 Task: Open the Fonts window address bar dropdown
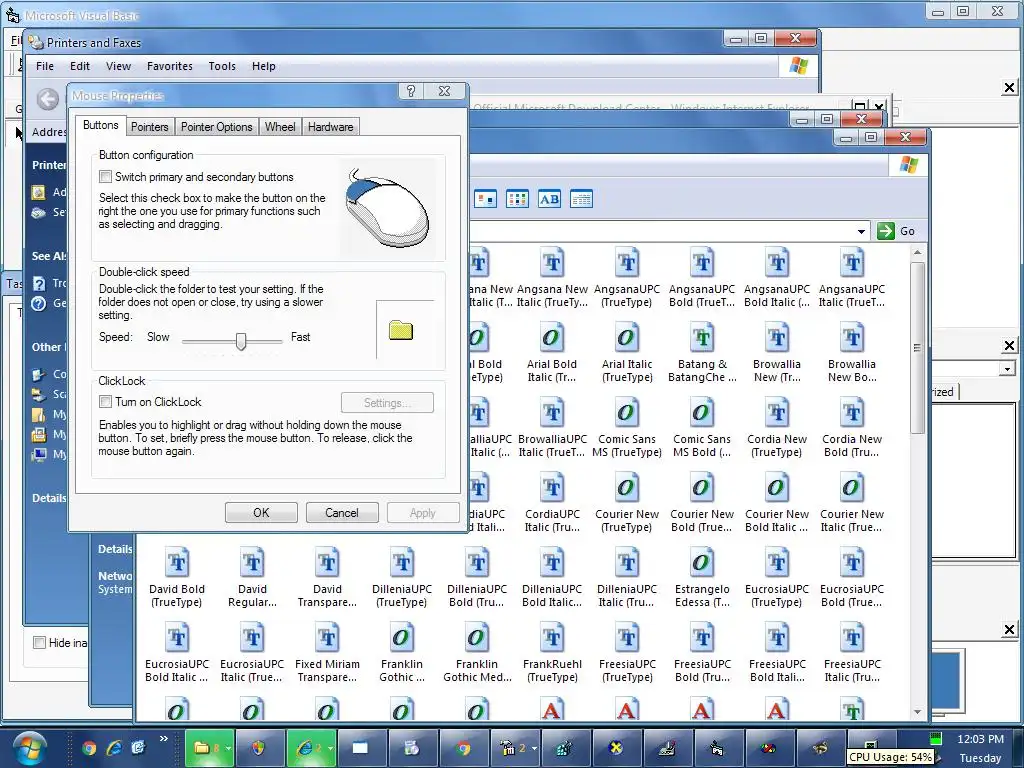[861, 231]
